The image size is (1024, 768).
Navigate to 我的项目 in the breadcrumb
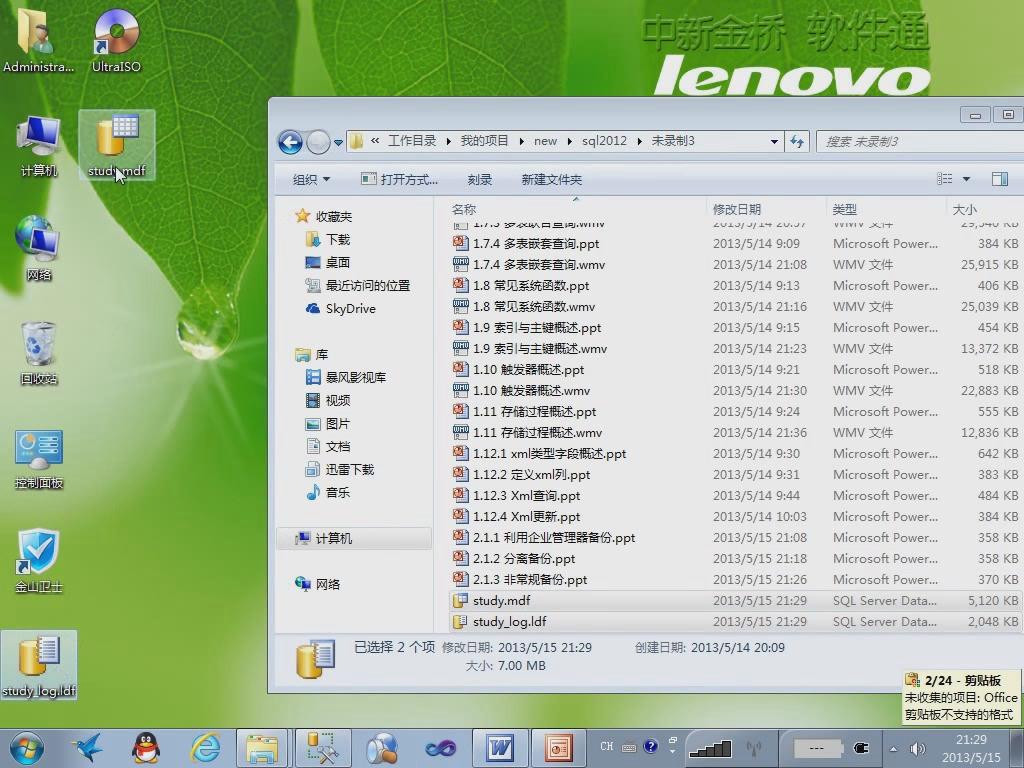(x=485, y=141)
